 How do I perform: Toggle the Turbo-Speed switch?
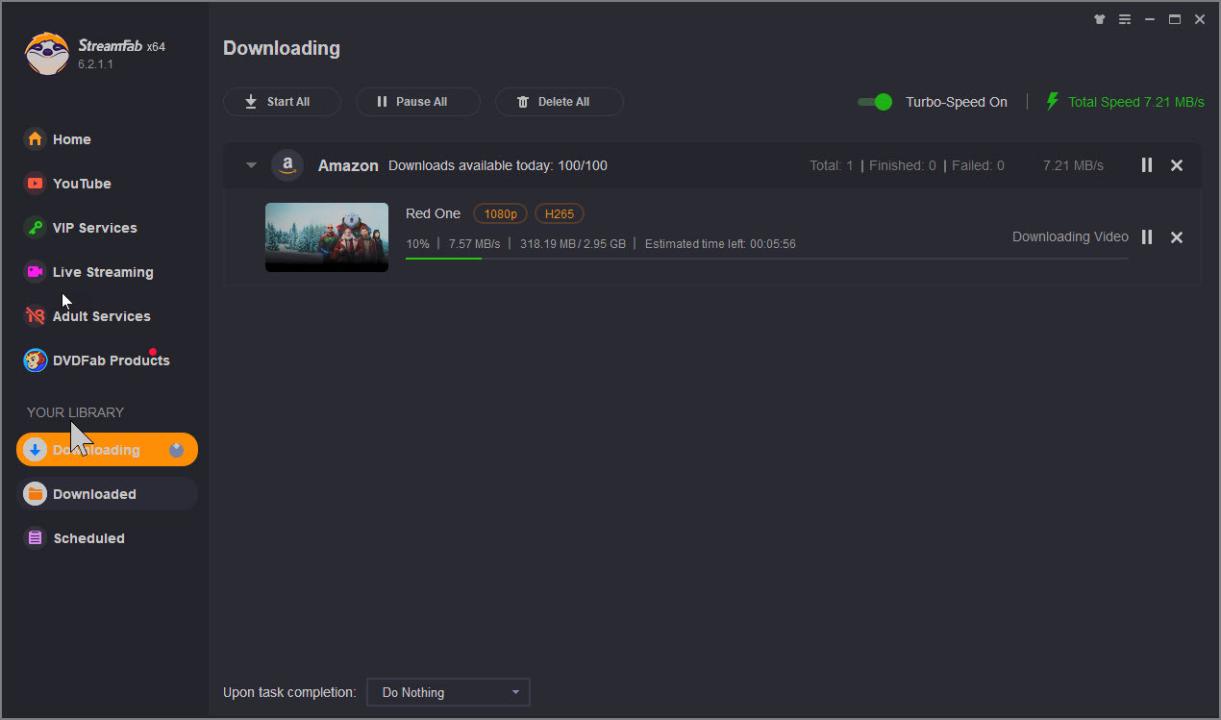875,102
